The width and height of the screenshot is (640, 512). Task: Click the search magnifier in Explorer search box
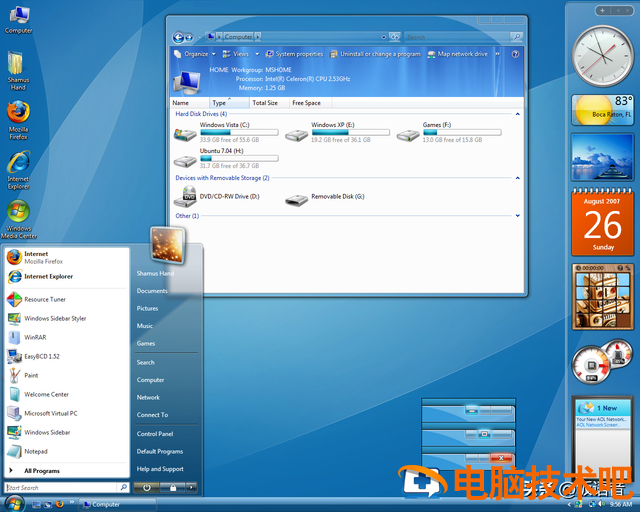click(x=517, y=37)
